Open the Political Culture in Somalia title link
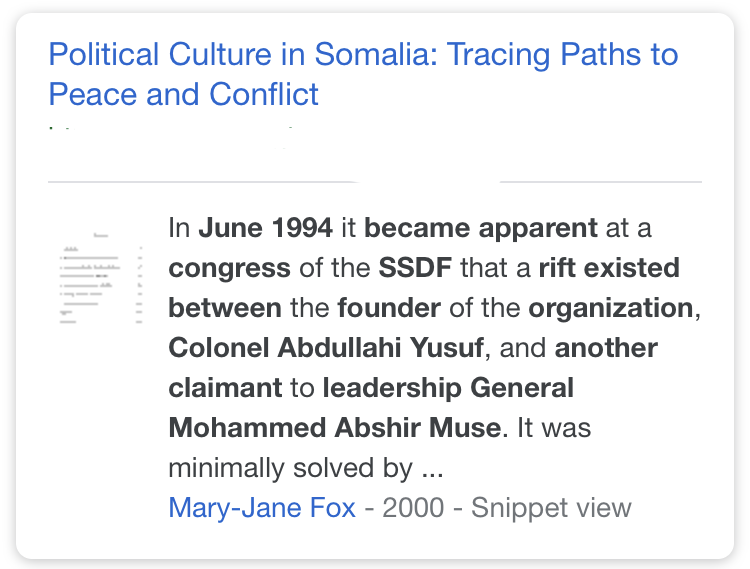The image size is (750, 569). pyautogui.click(x=364, y=74)
